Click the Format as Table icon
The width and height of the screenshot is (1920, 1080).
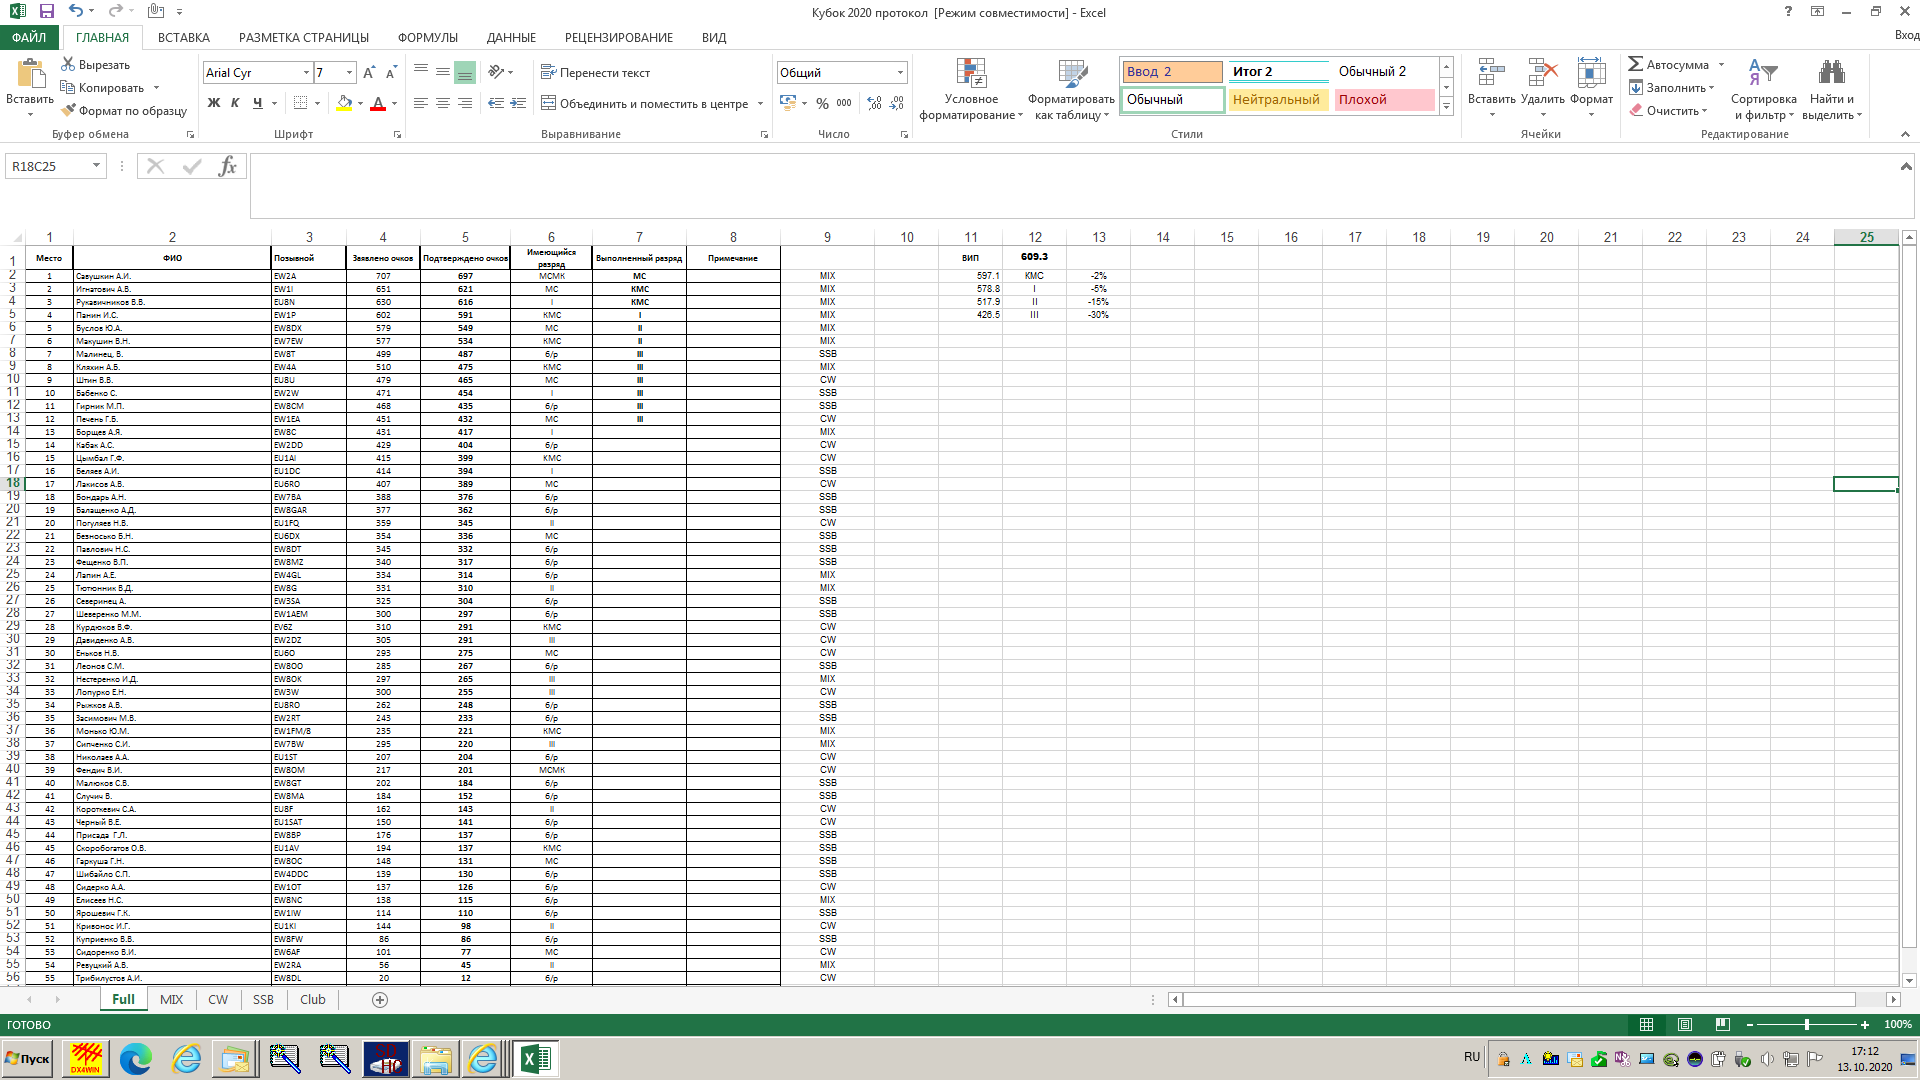(x=1071, y=75)
